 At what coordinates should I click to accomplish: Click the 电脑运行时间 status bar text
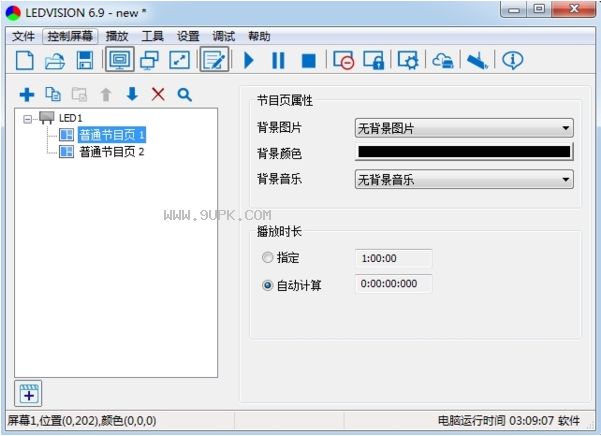point(508,421)
